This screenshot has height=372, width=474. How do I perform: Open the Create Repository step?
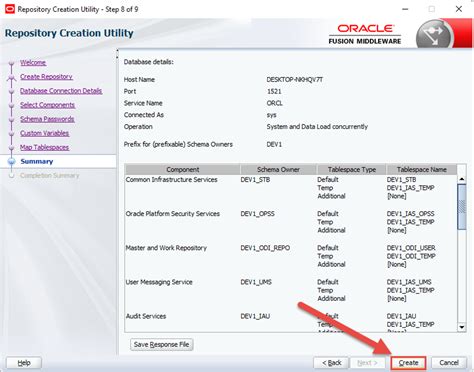click(x=46, y=77)
